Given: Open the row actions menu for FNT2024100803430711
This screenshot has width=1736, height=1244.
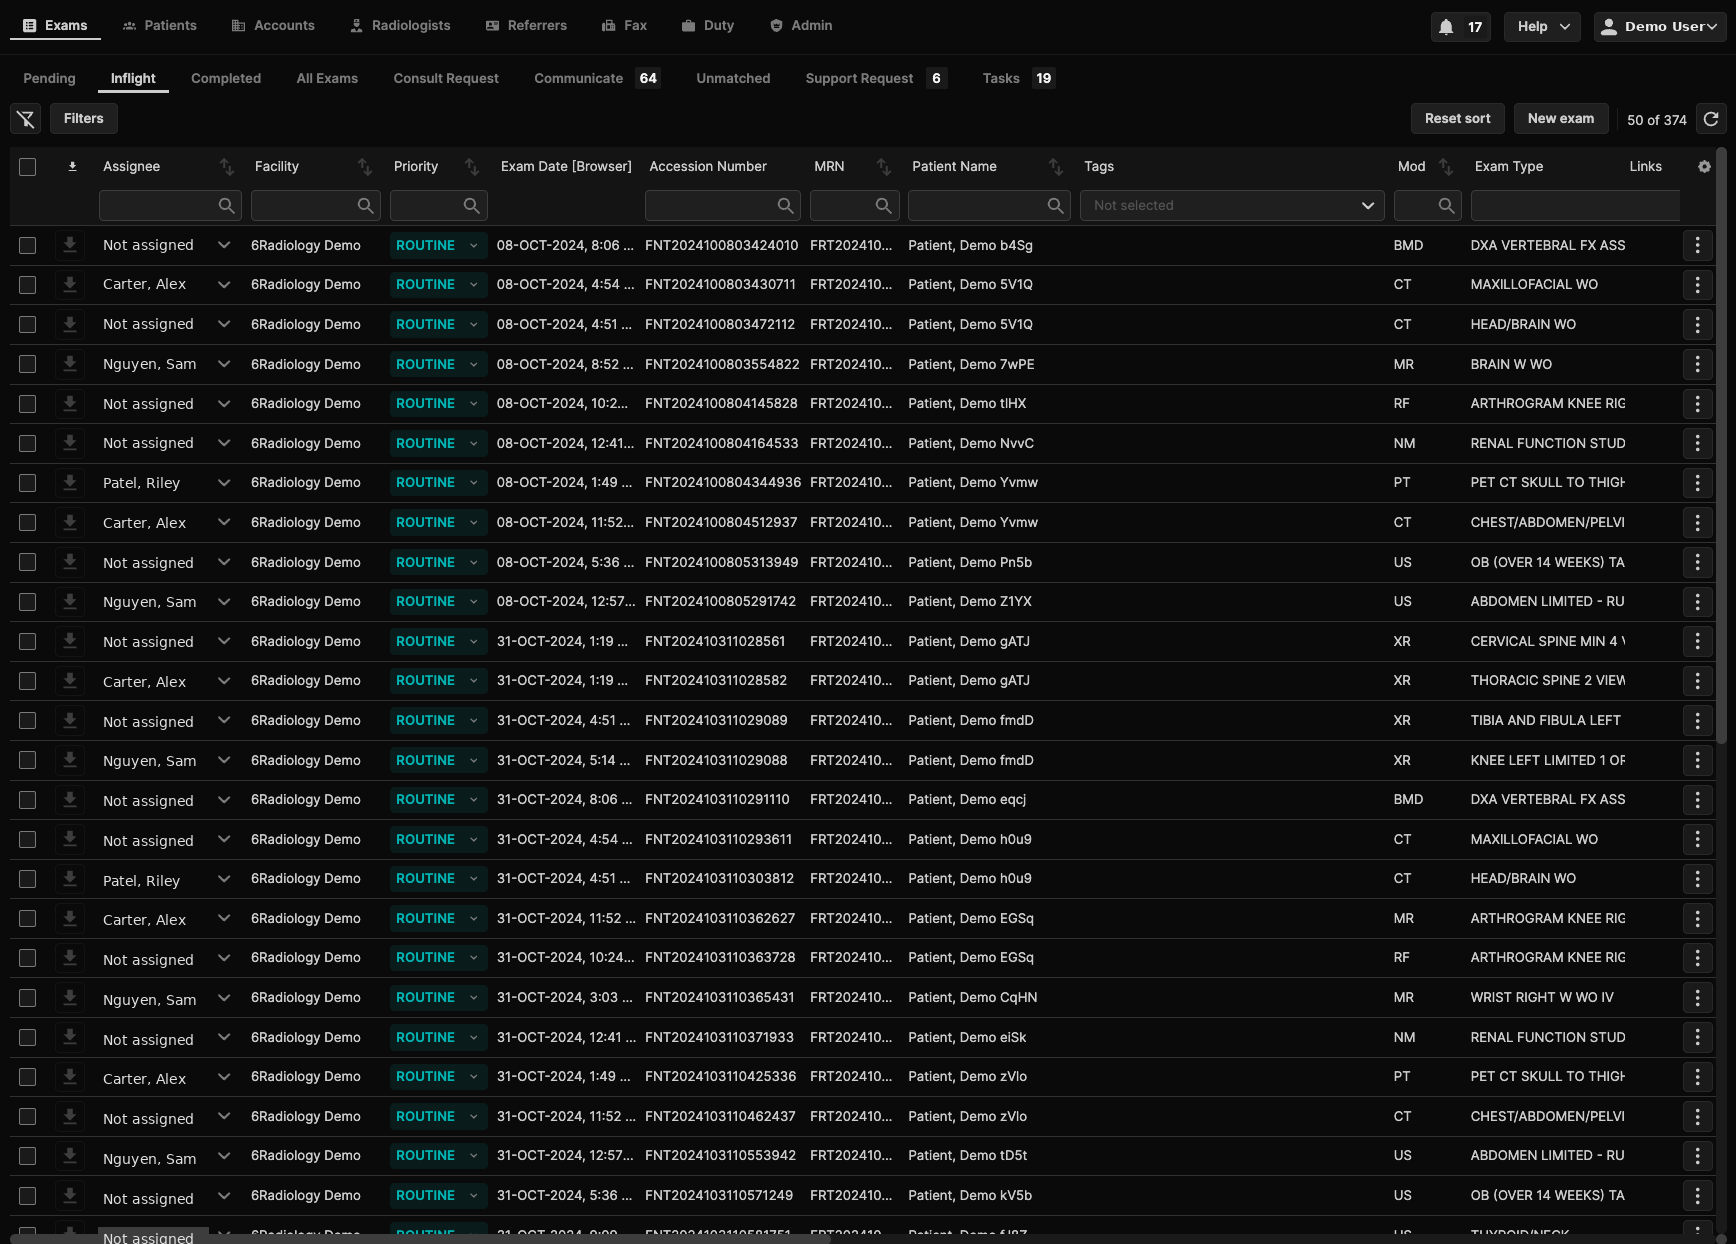Looking at the screenshot, I should [1697, 285].
